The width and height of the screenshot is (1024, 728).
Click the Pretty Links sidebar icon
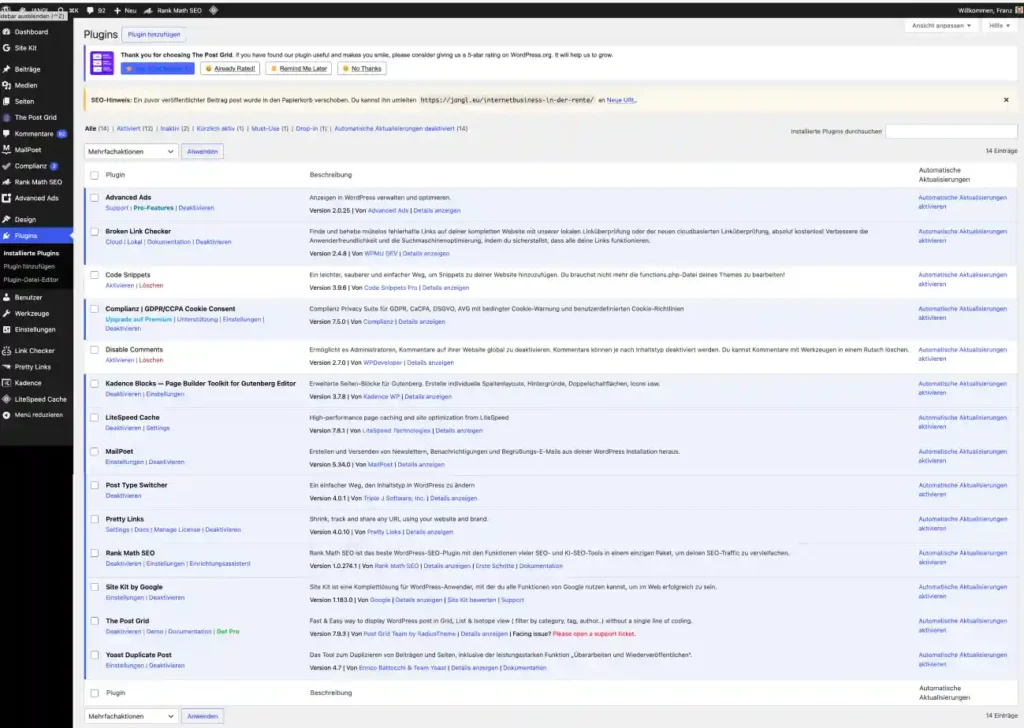pyautogui.click(x=7, y=367)
